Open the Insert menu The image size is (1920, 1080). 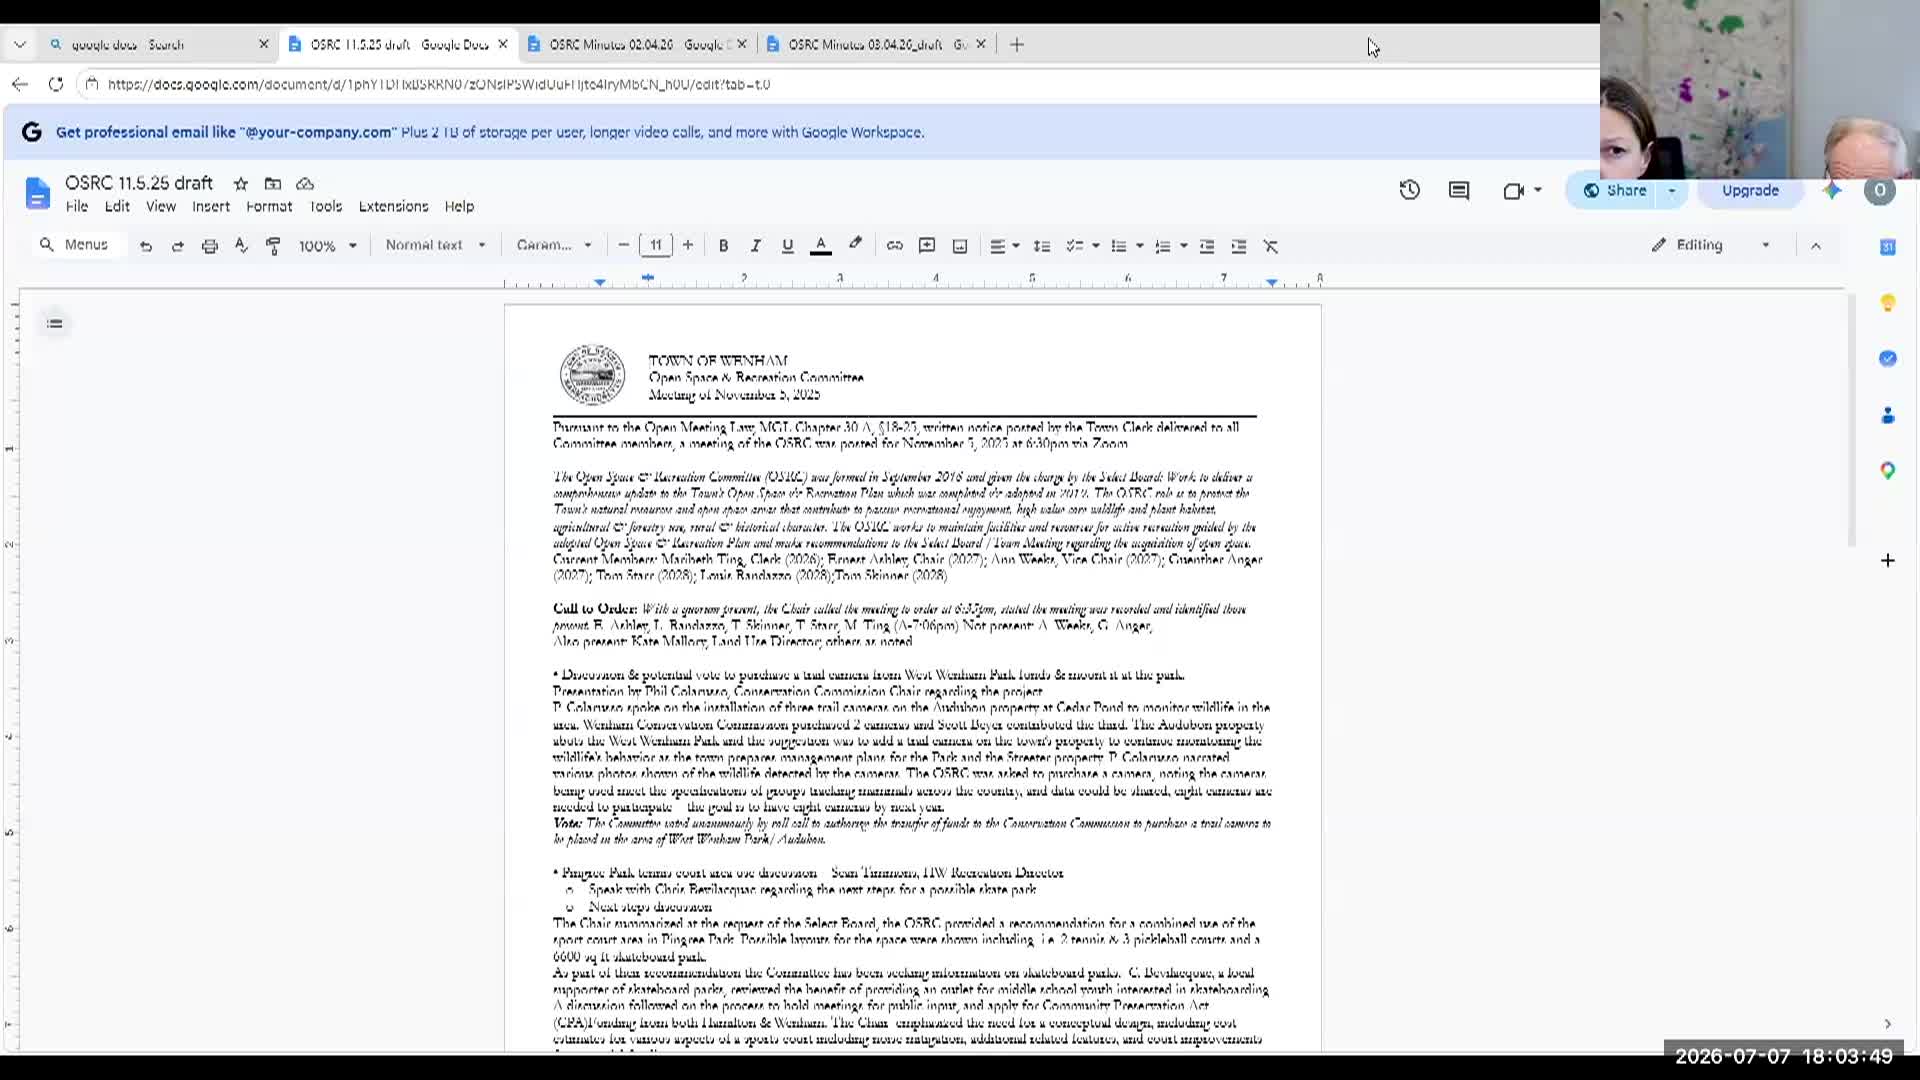[211, 207]
